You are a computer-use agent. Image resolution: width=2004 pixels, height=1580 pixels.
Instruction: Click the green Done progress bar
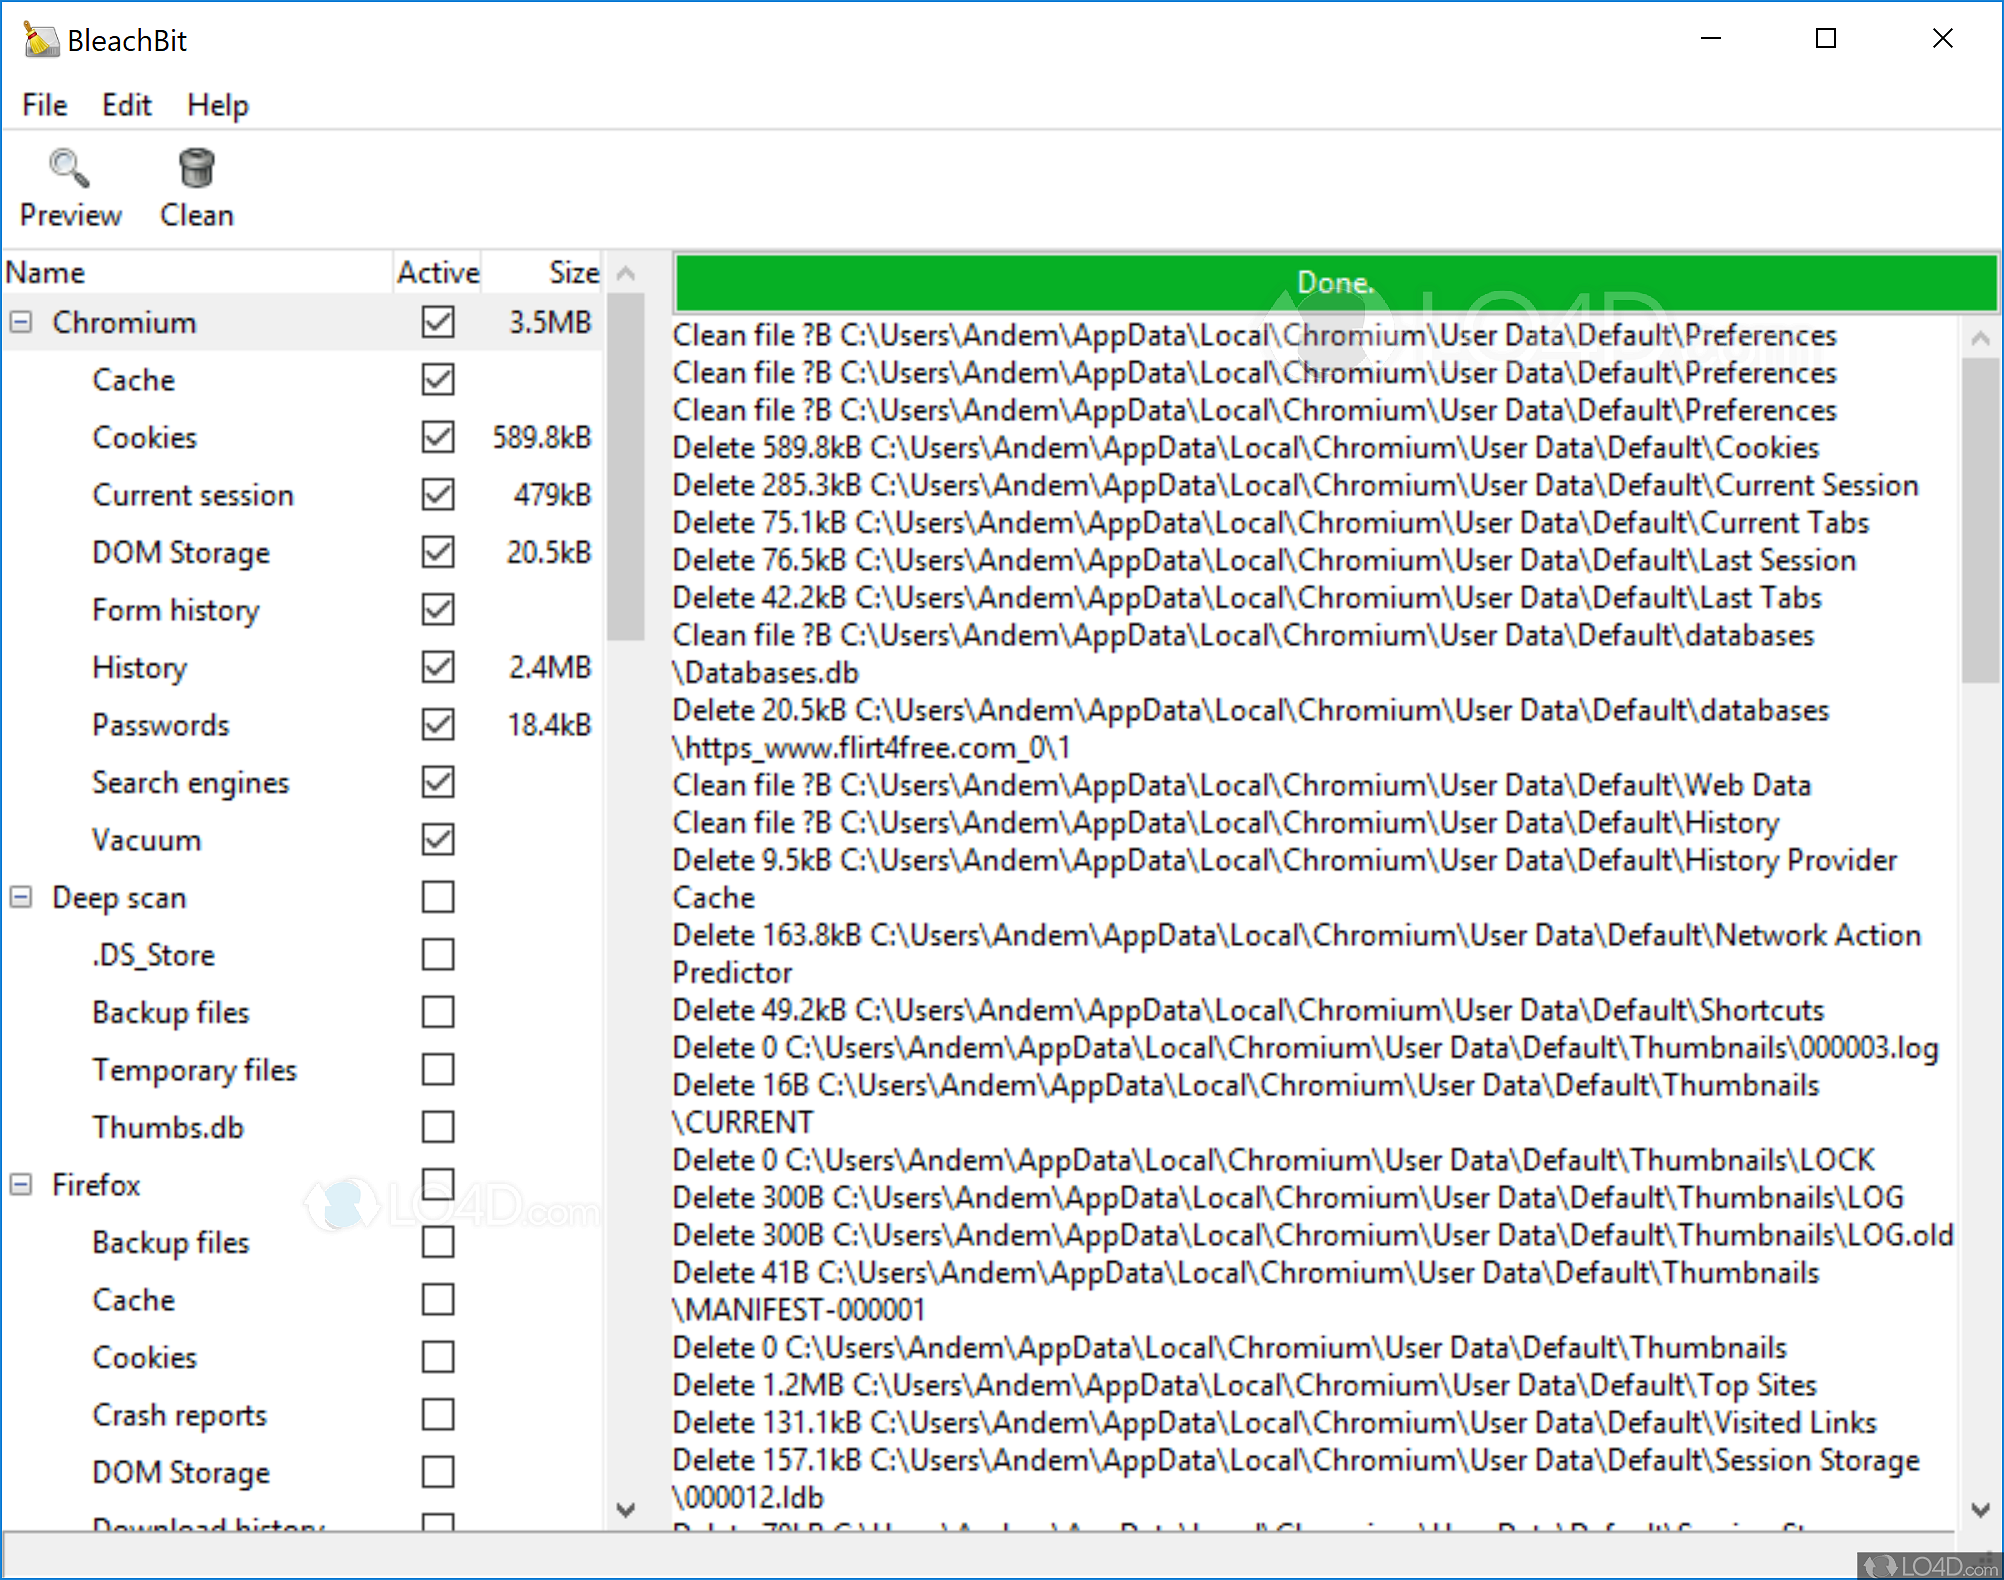[1335, 283]
